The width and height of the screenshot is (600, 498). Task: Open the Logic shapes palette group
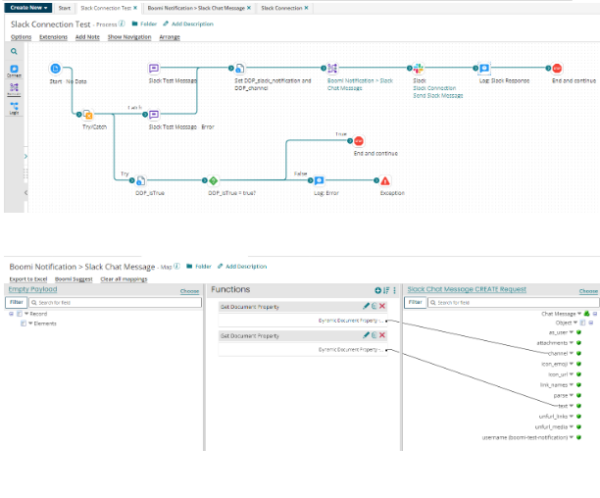tap(14, 108)
